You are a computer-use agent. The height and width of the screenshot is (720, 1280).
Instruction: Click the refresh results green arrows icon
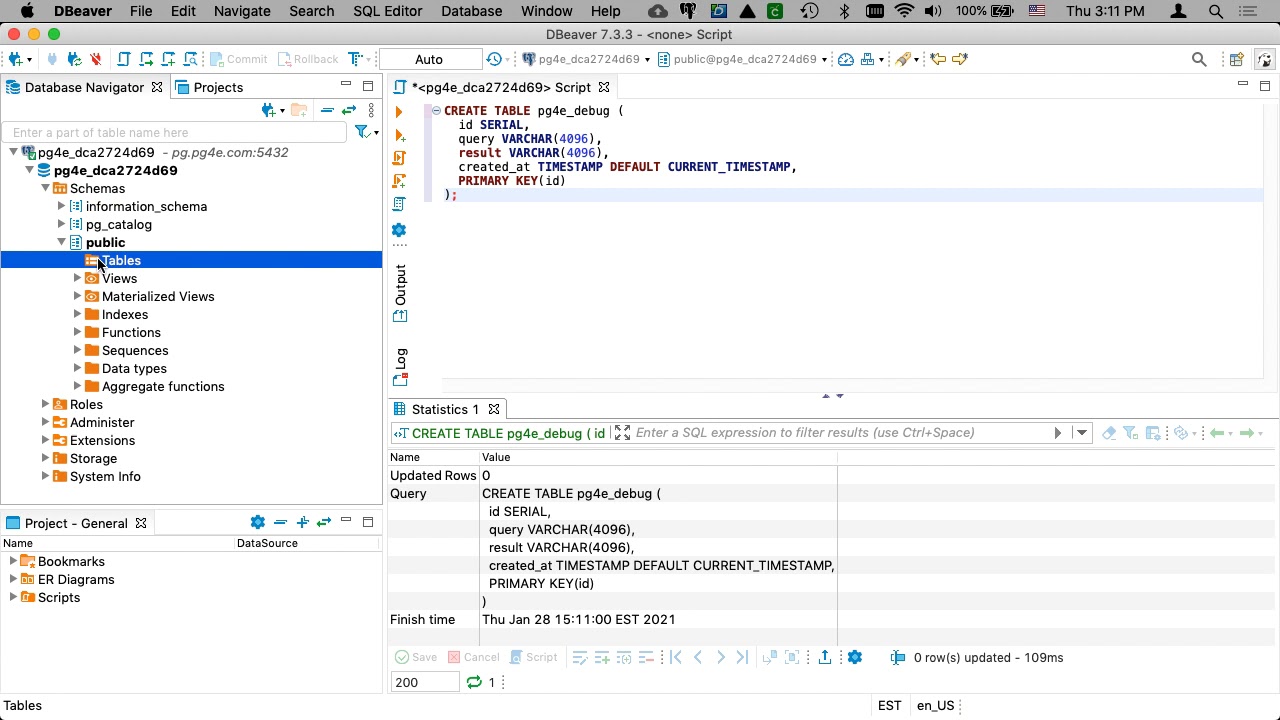coord(474,682)
